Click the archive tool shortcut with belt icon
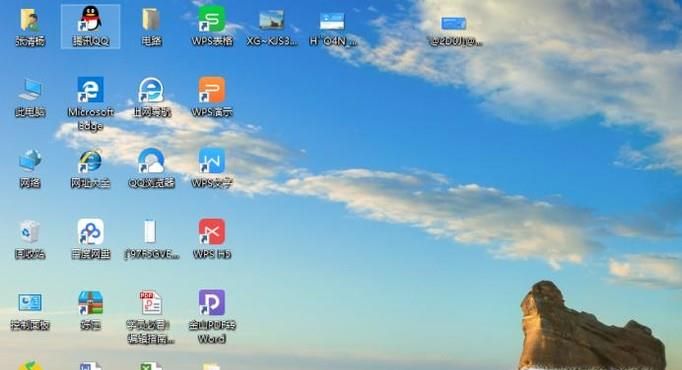The width and height of the screenshot is (682, 370). pyautogui.click(x=90, y=310)
